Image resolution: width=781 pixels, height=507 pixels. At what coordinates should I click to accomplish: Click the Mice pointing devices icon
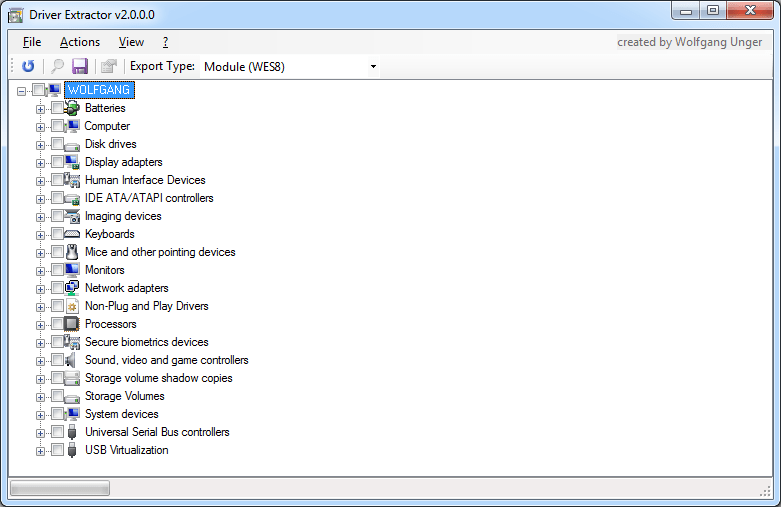coord(72,252)
